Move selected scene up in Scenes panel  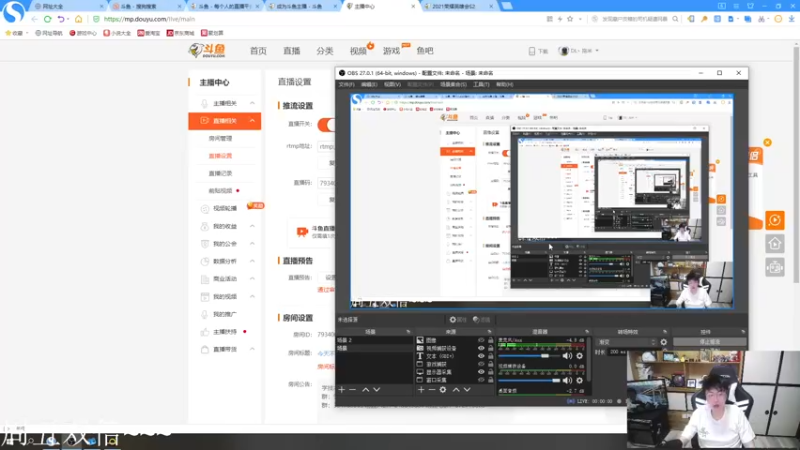pyautogui.click(x=366, y=390)
